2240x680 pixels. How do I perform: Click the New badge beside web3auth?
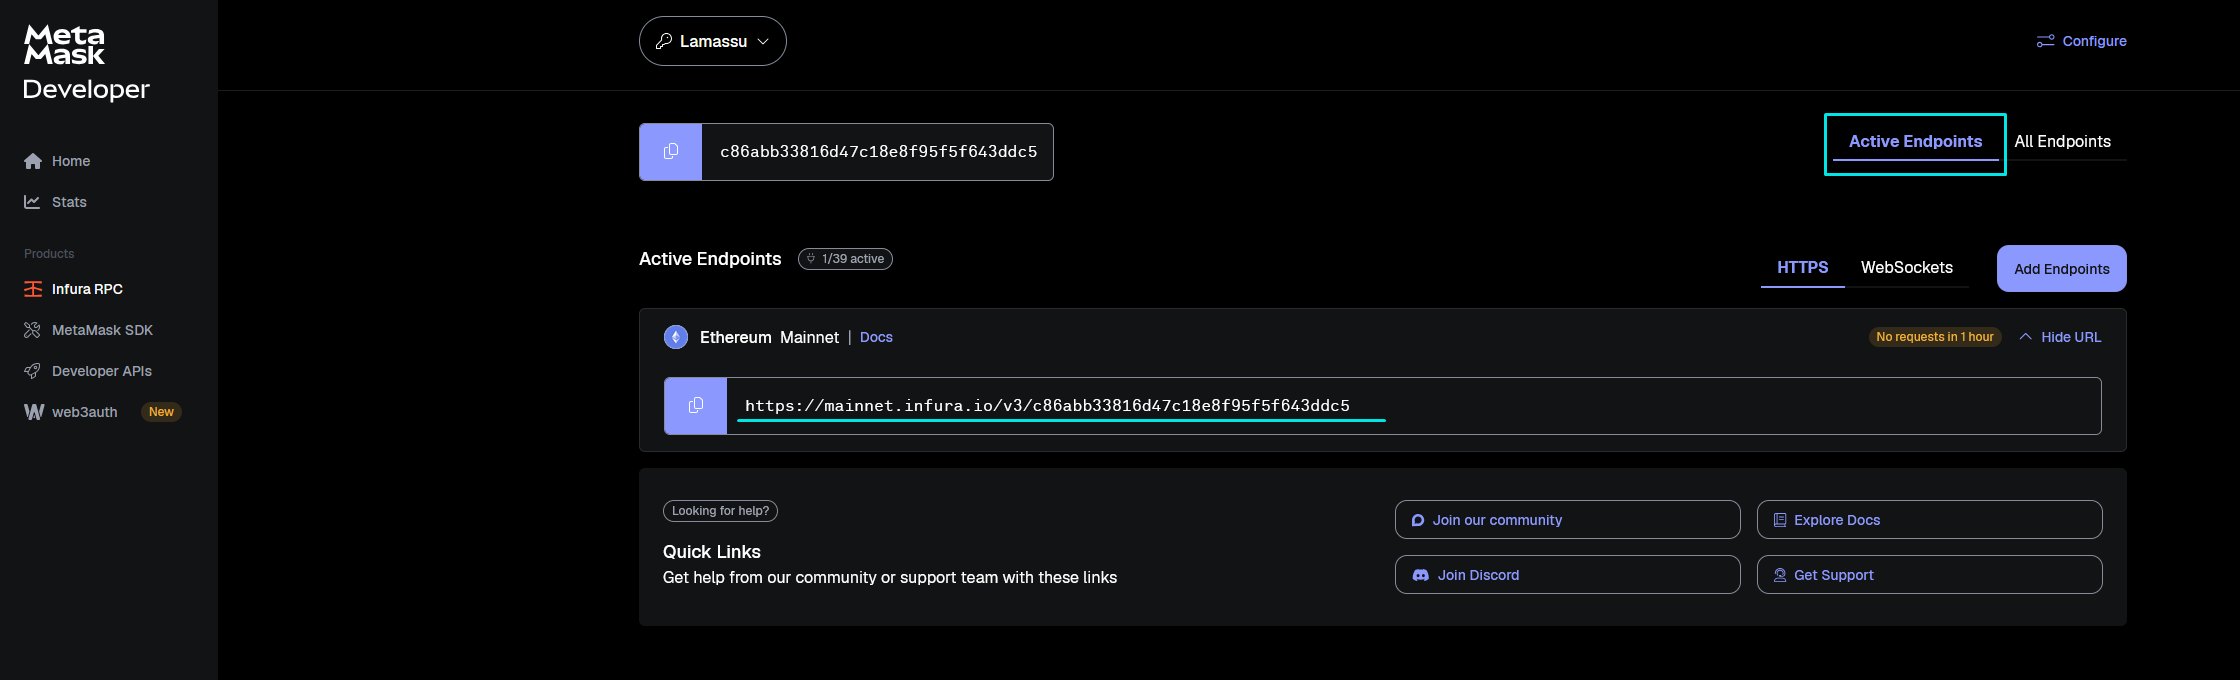tap(161, 412)
